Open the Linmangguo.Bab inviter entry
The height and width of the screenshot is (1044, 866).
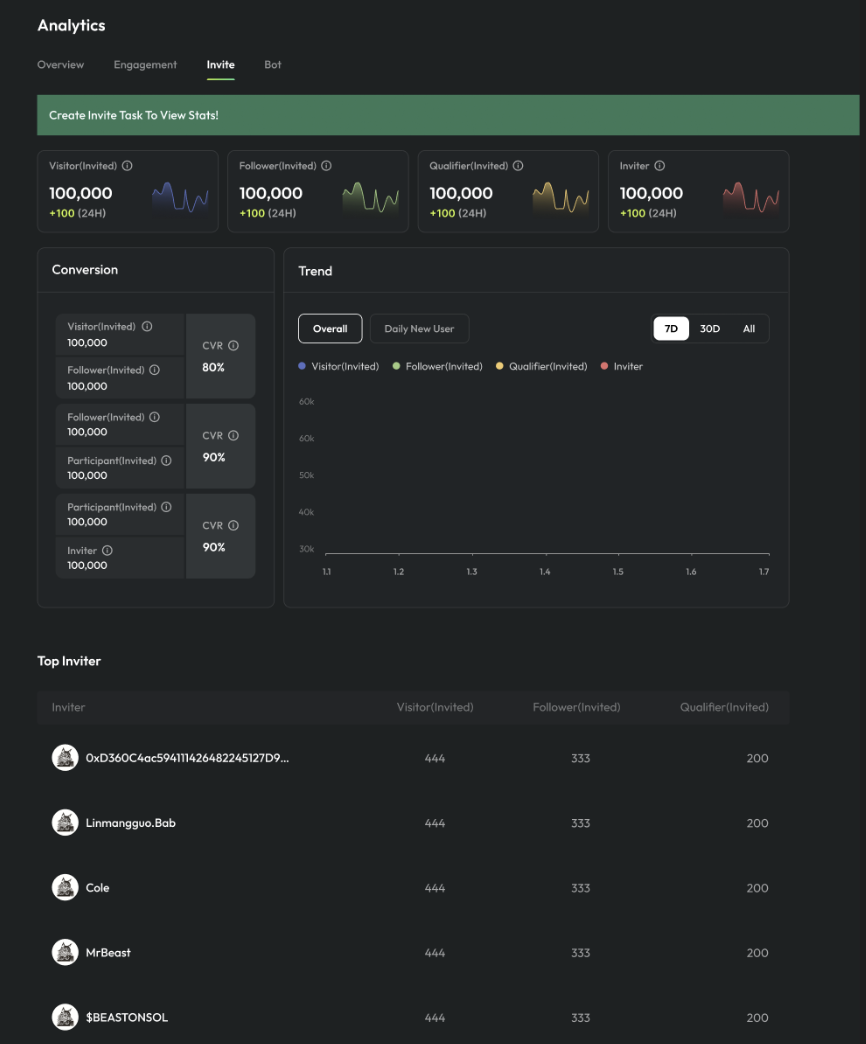pos(131,823)
